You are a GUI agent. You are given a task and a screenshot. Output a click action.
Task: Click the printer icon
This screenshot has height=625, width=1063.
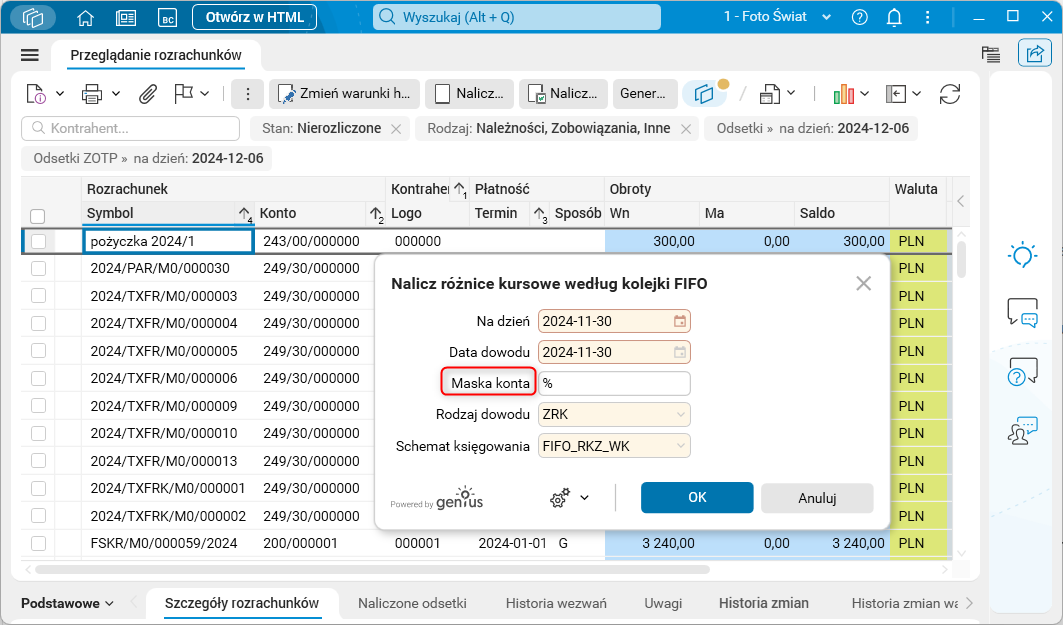(92, 94)
